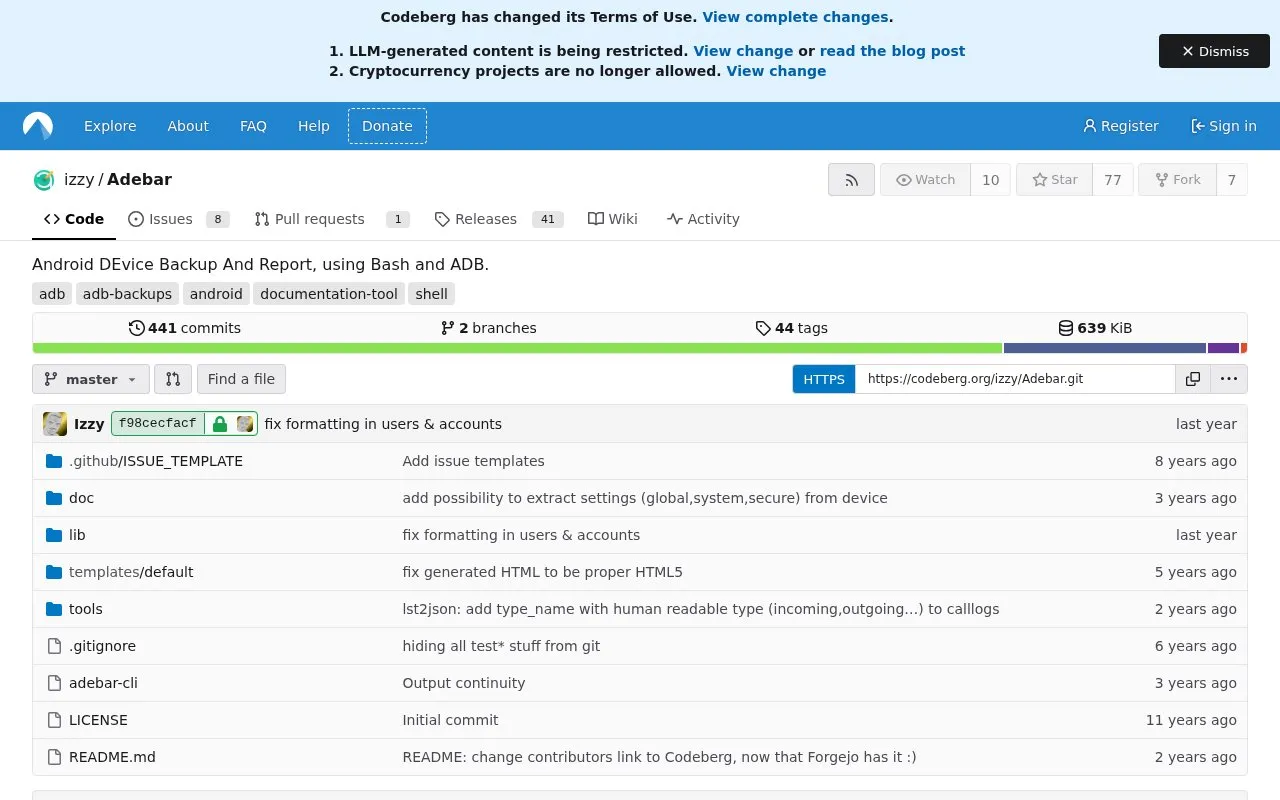Expand the master branch dropdown
This screenshot has height=800, width=1280.
[91, 379]
